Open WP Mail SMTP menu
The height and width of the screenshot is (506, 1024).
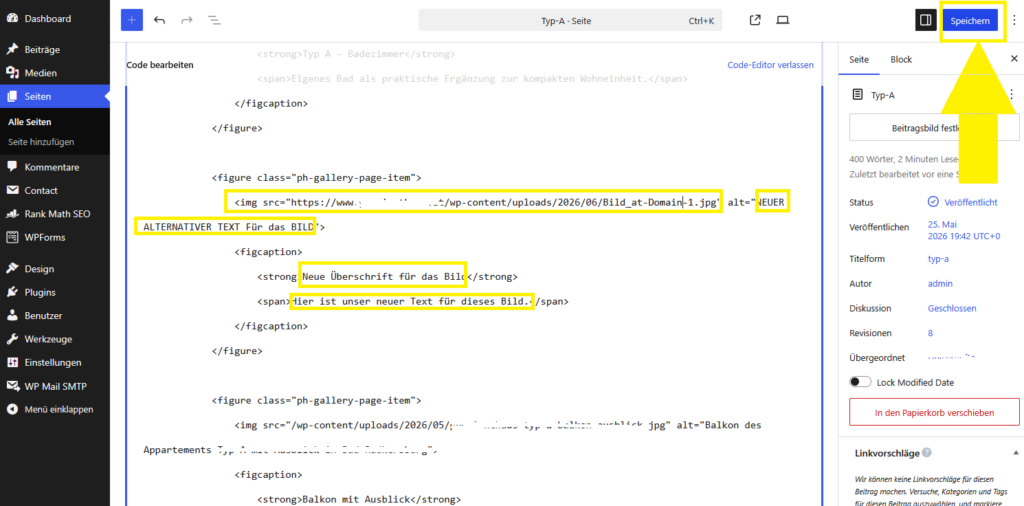tap(55, 386)
